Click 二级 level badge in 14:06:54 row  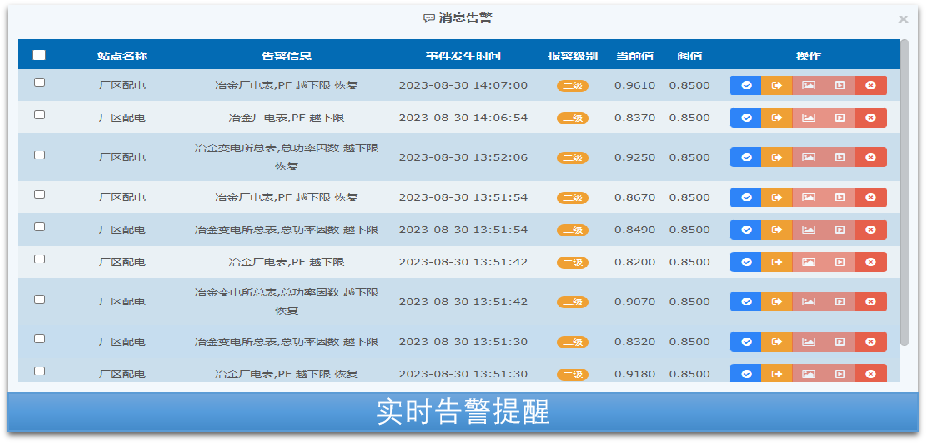click(572, 118)
